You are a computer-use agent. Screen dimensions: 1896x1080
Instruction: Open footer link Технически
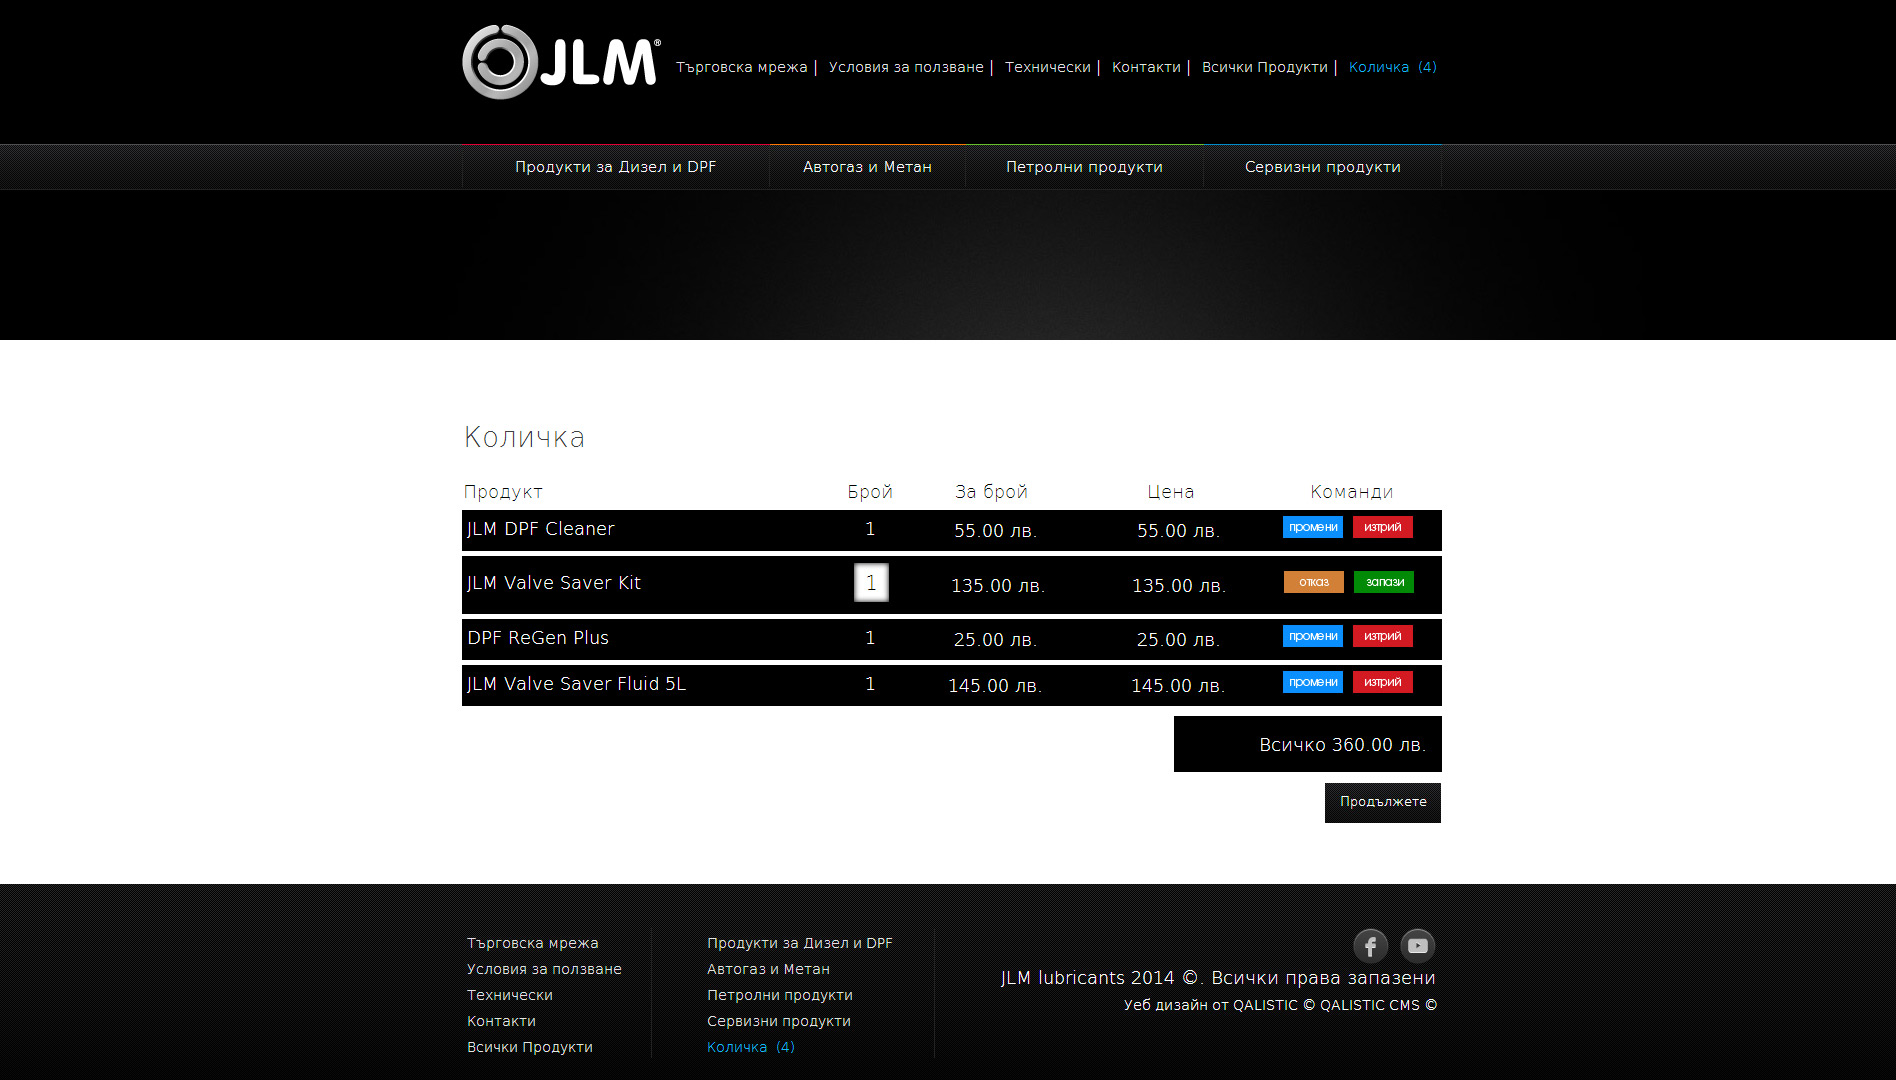(510, 995)
